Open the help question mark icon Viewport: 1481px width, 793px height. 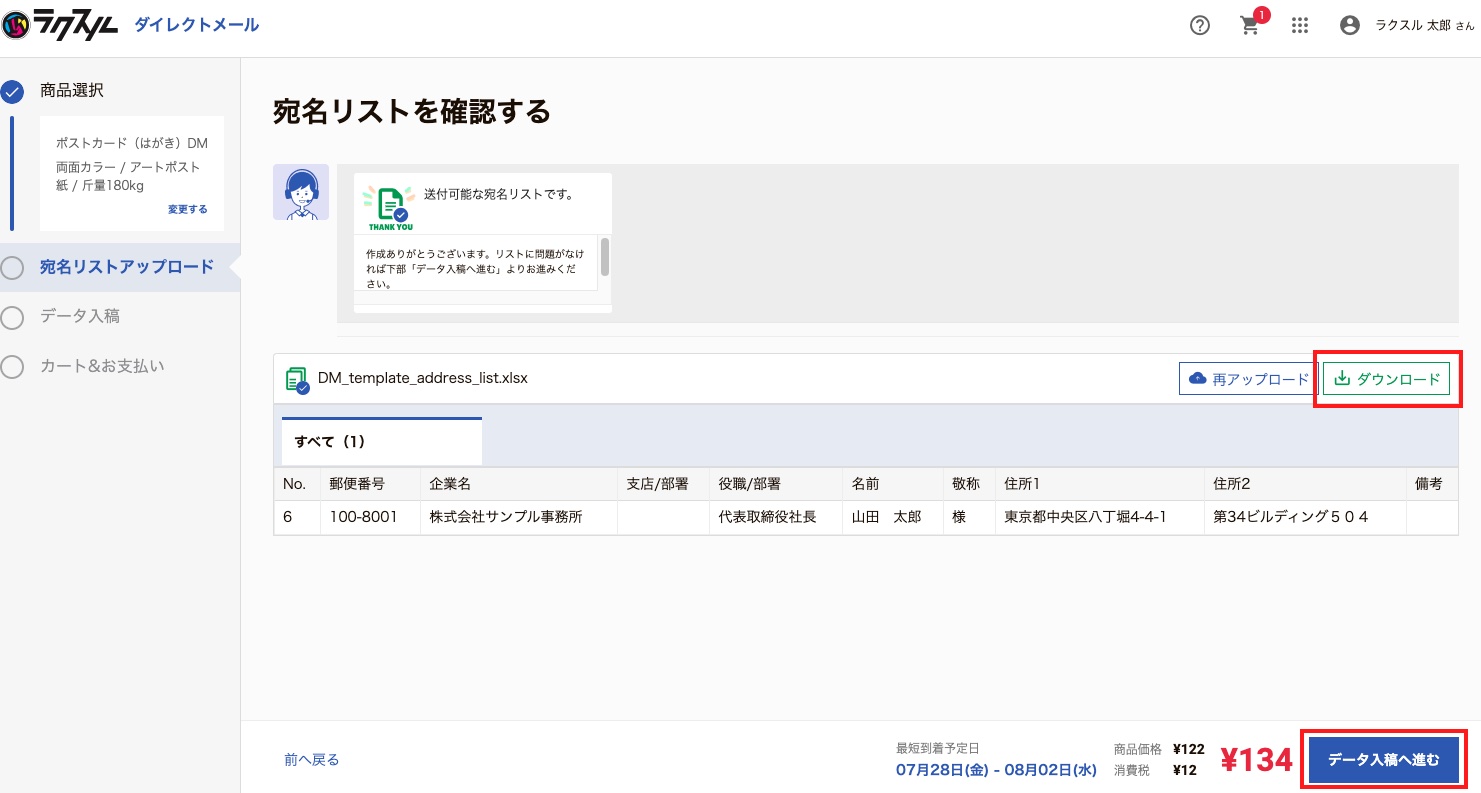pyautogui.click(x=1200, y=26)
